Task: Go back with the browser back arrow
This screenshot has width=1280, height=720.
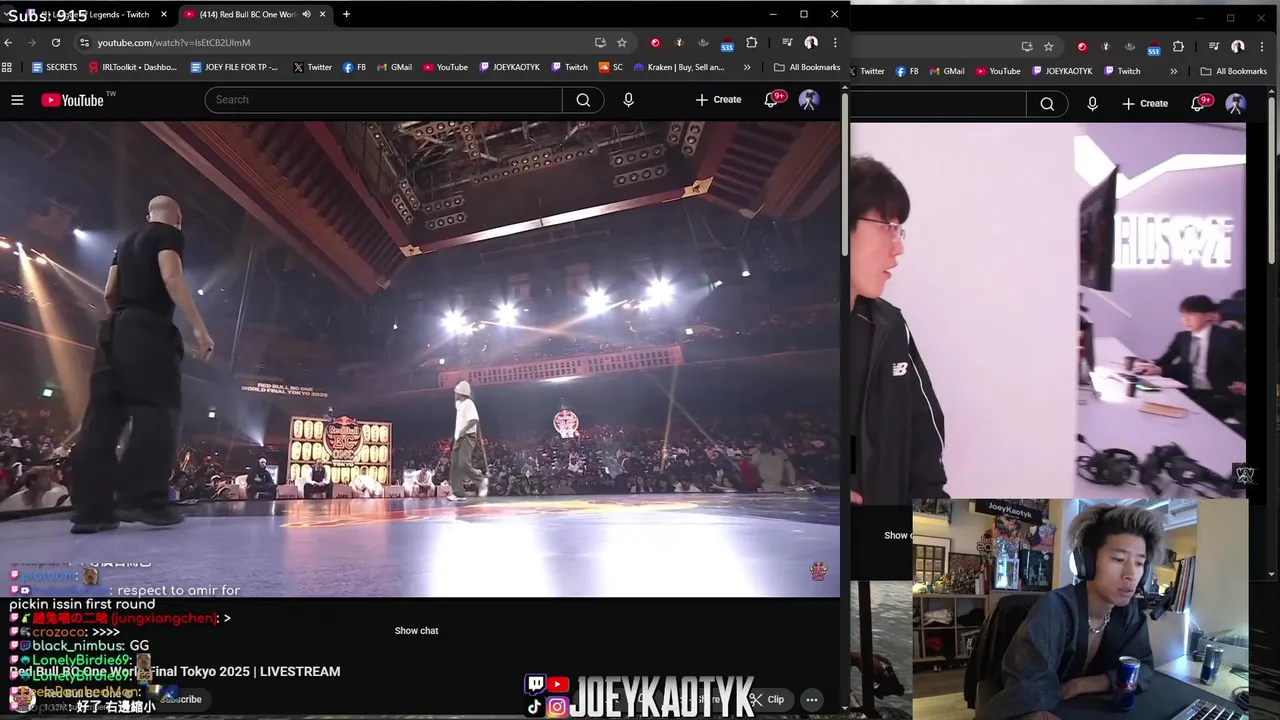Action: [8, 43]
